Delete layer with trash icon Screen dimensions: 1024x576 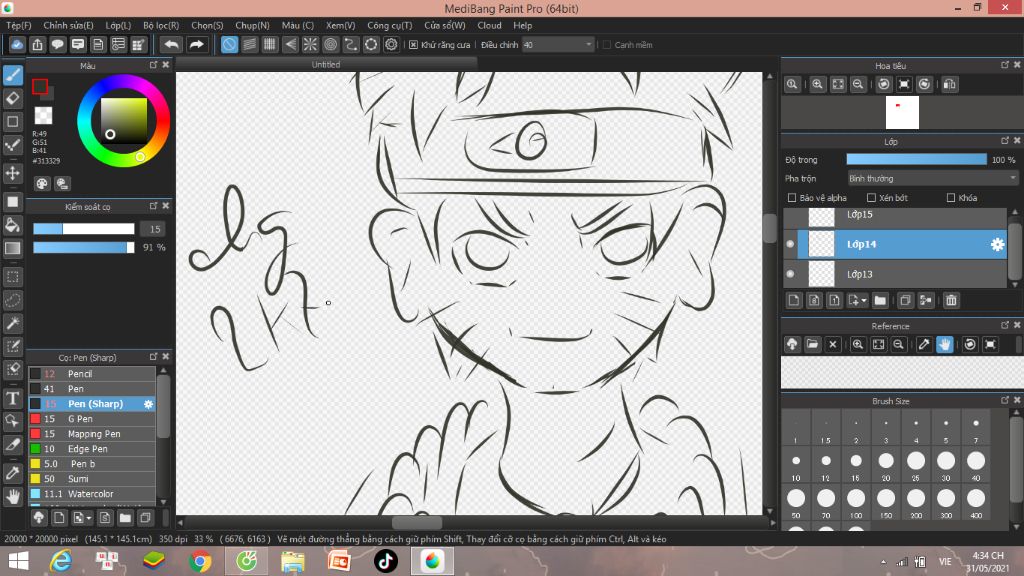(x=951, y=300)
